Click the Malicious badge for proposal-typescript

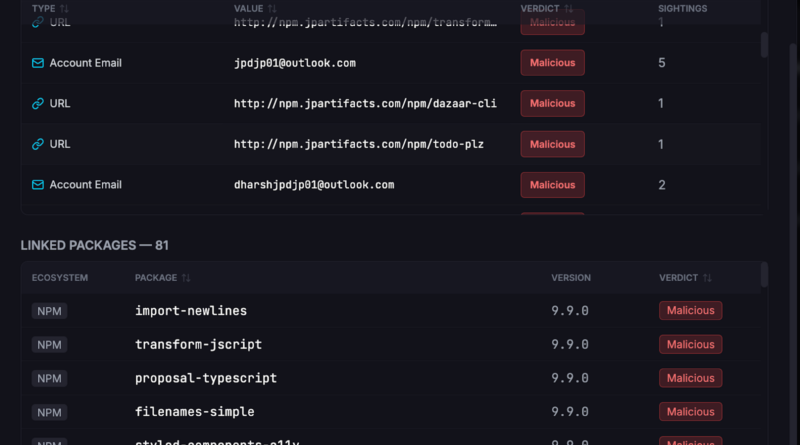pyautogui.click(x=690, y=378)
